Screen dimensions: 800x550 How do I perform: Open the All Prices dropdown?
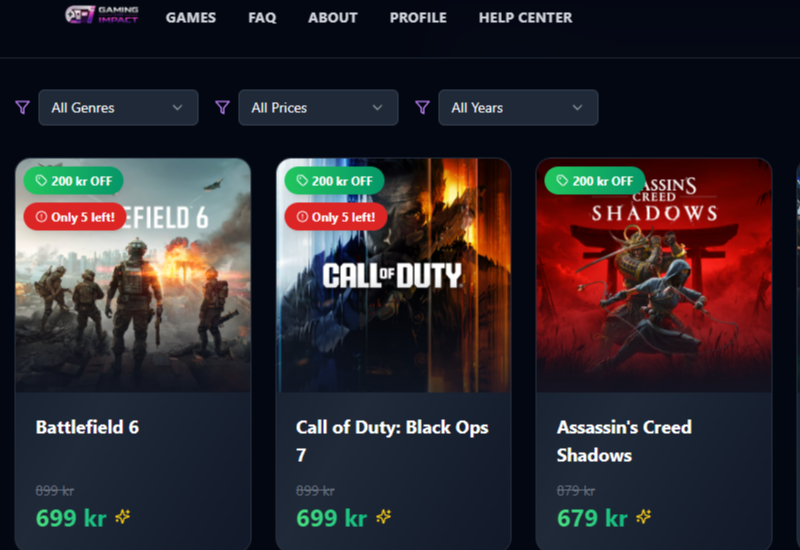(318, 108)
